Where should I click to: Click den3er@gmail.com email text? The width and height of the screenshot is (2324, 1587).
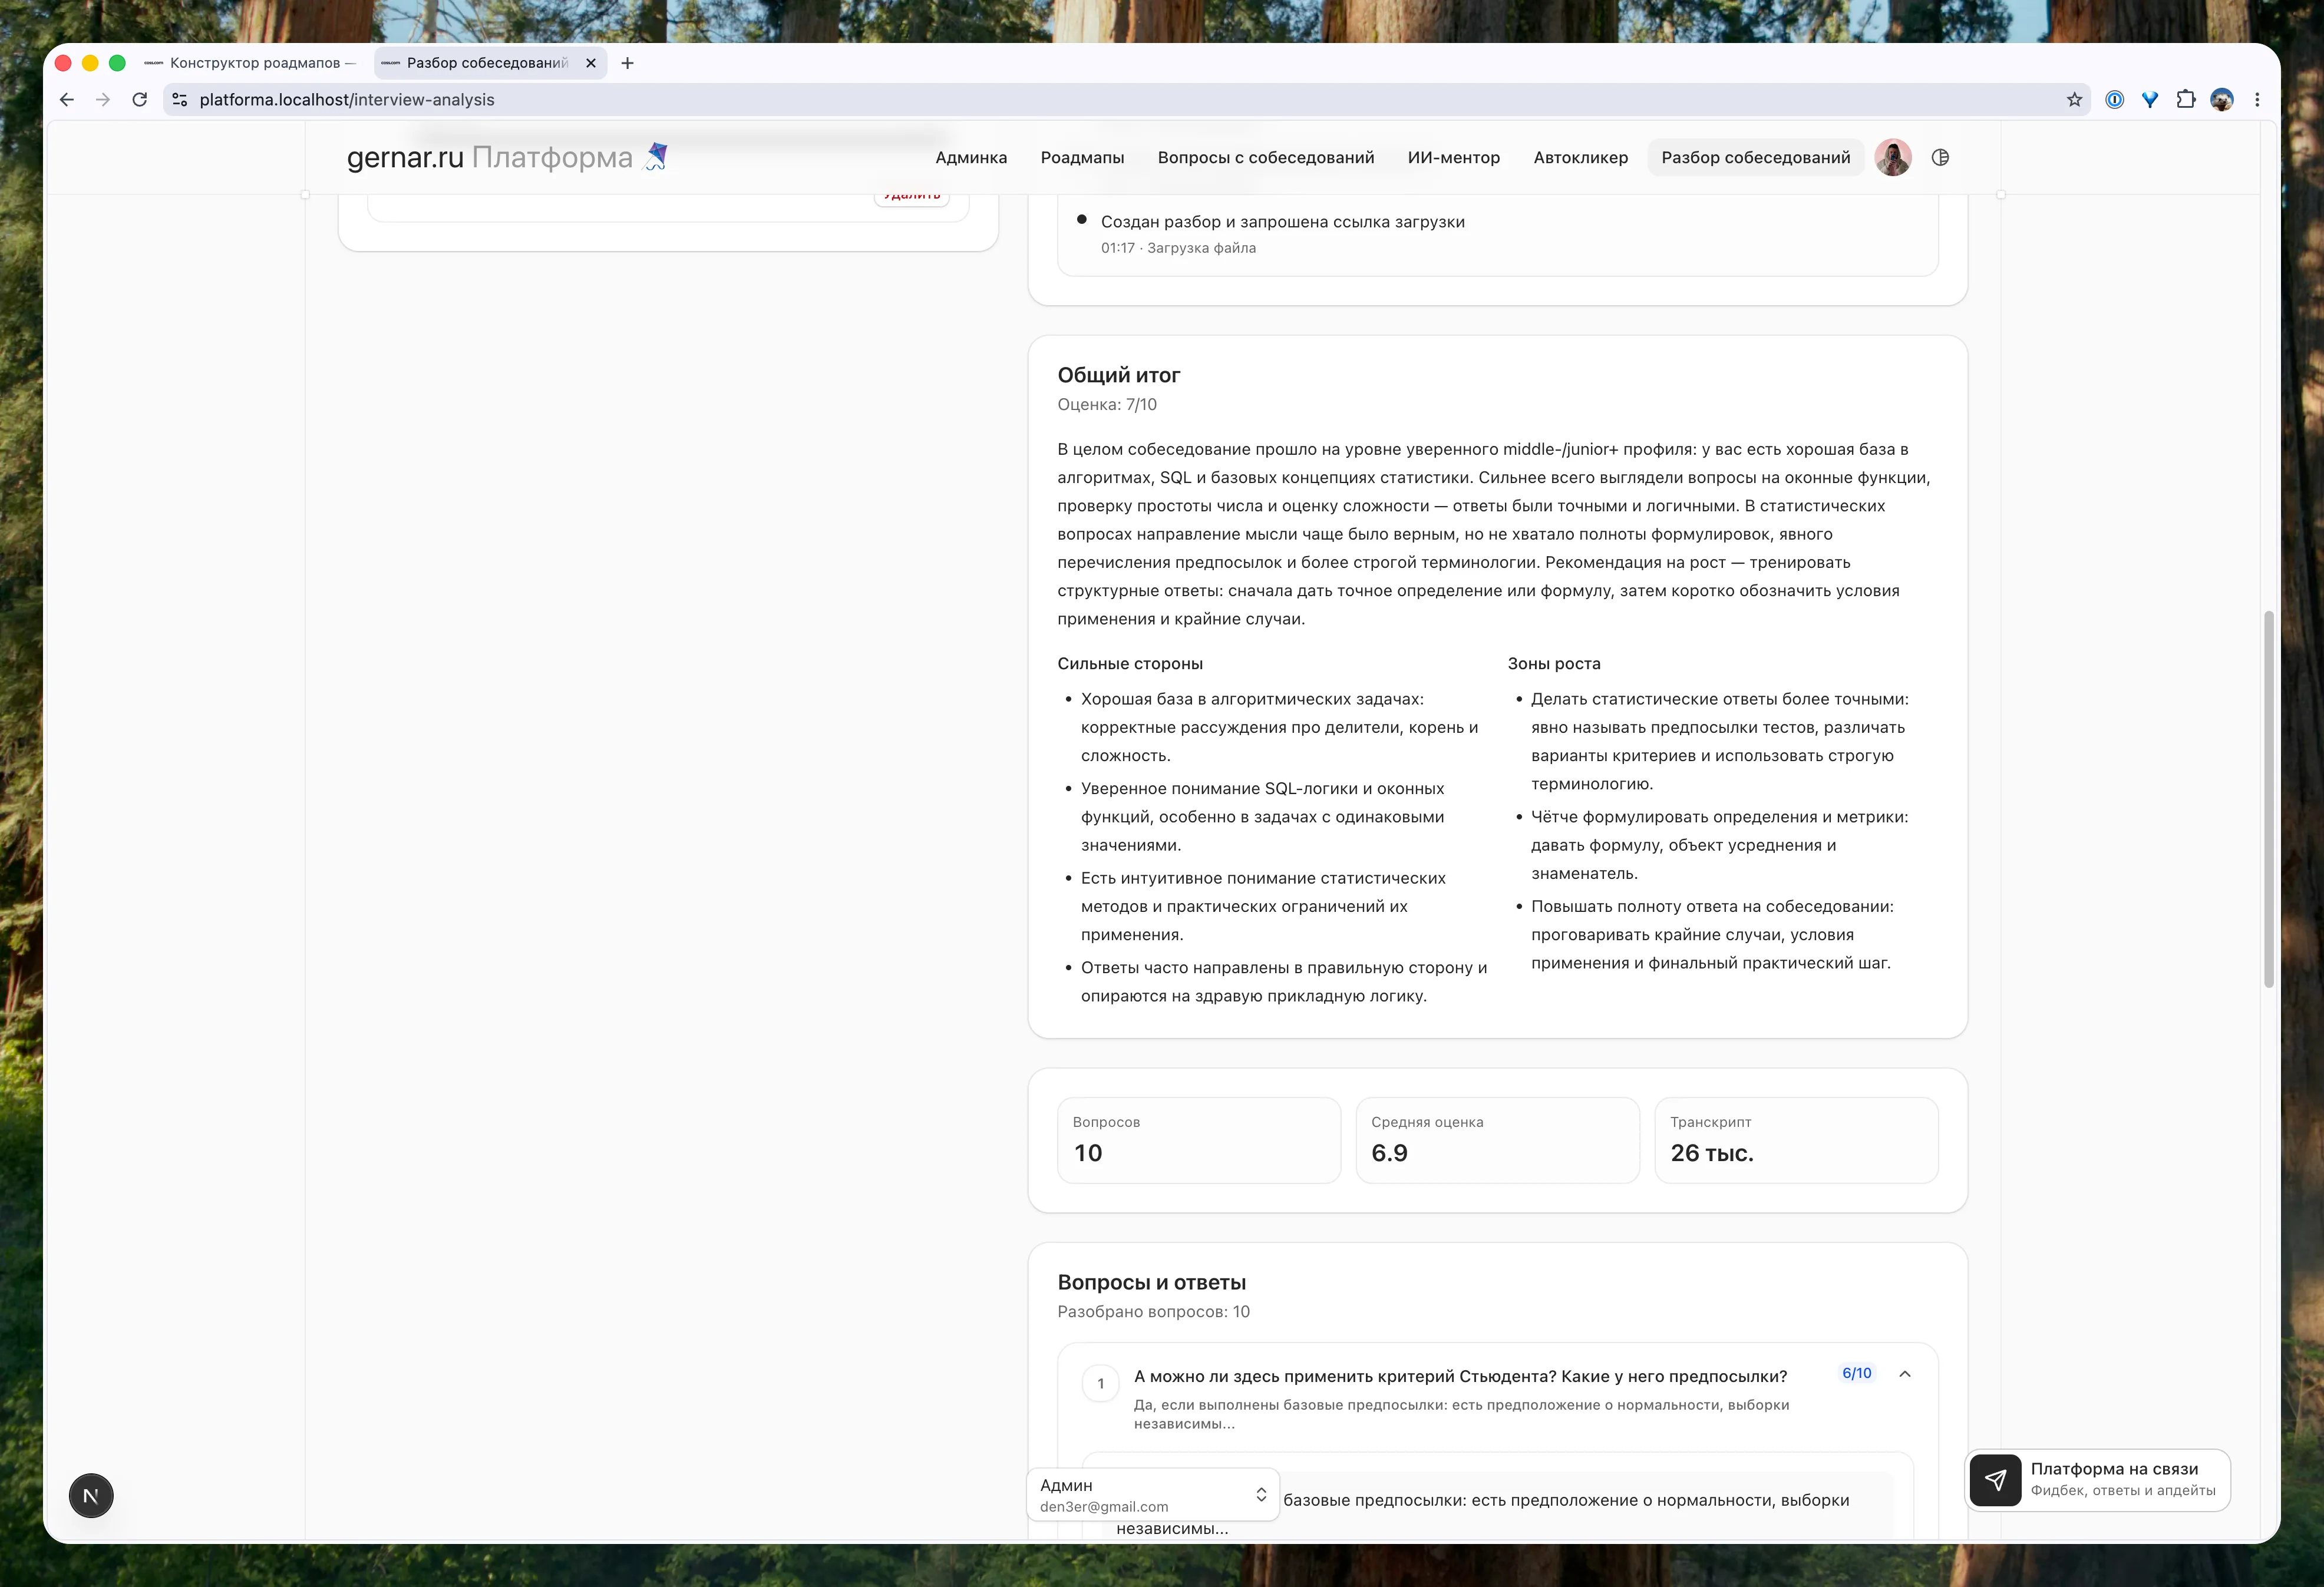tap(1103, 1507)
